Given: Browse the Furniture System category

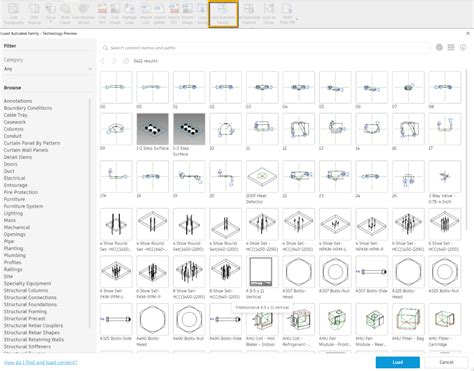Looking at the screenshot, I should [23, 206].
